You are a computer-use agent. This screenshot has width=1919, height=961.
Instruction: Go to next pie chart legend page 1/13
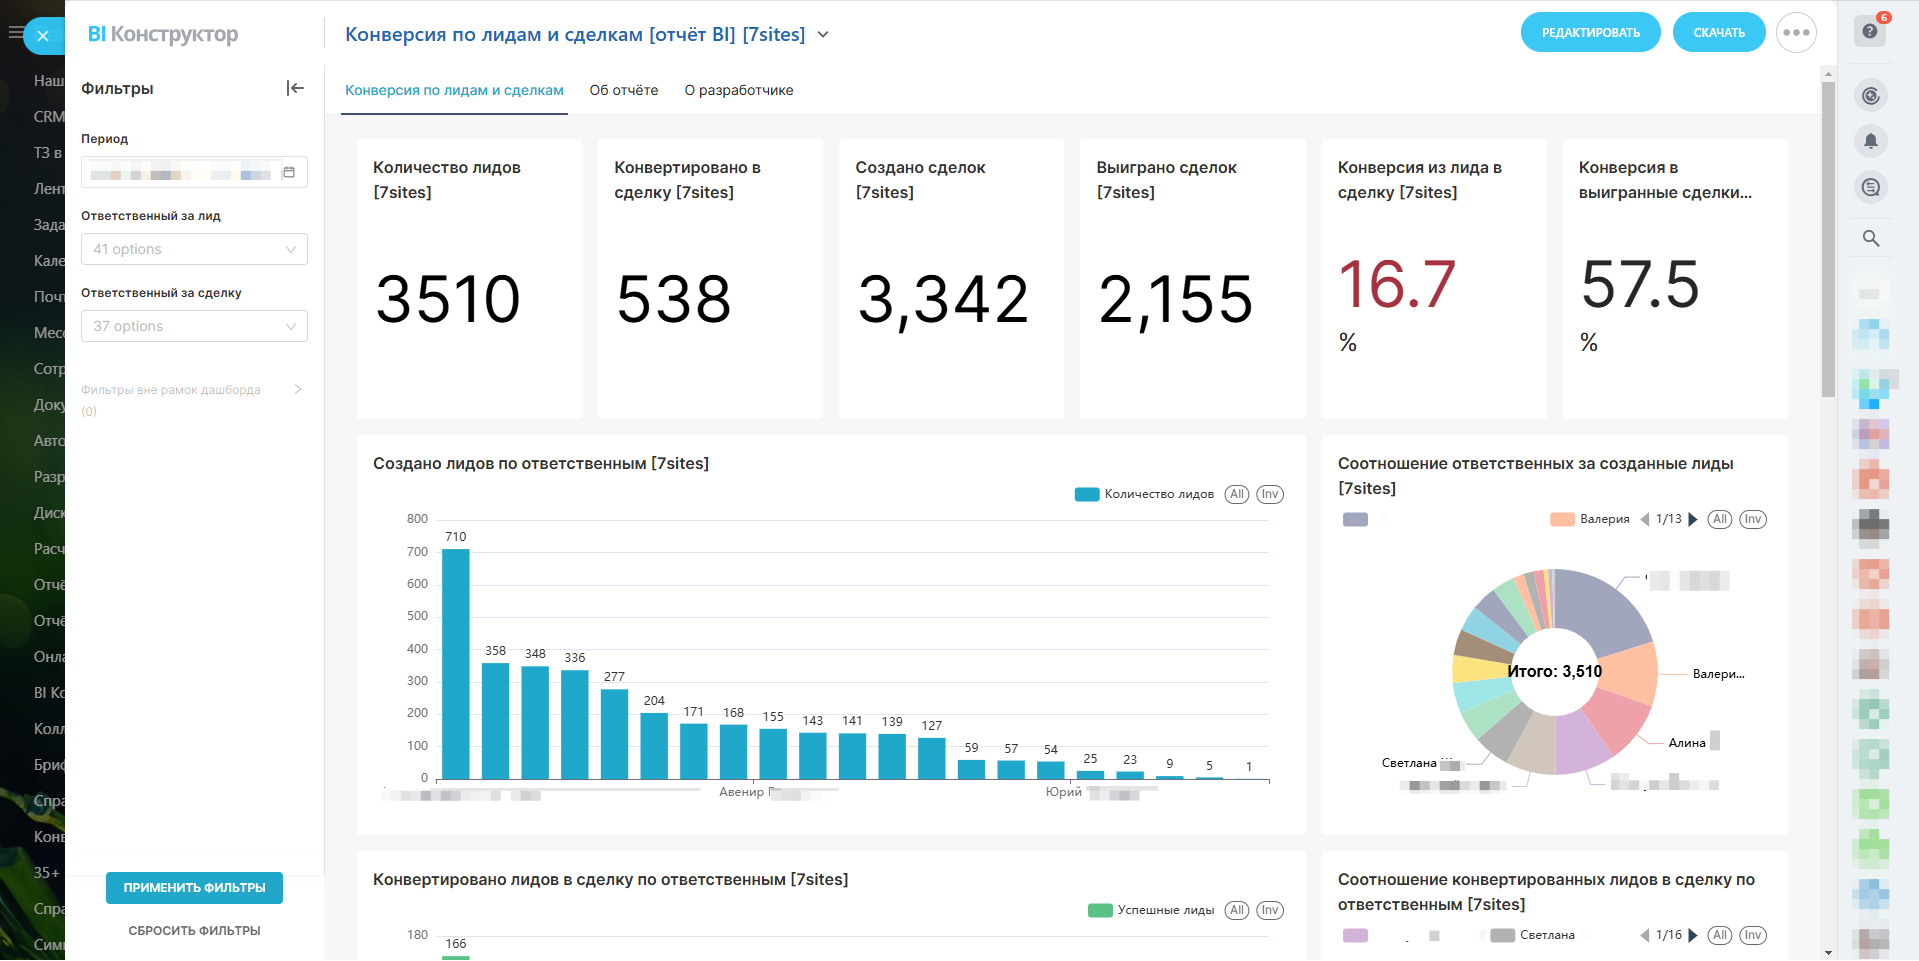tap(1693, 519)
